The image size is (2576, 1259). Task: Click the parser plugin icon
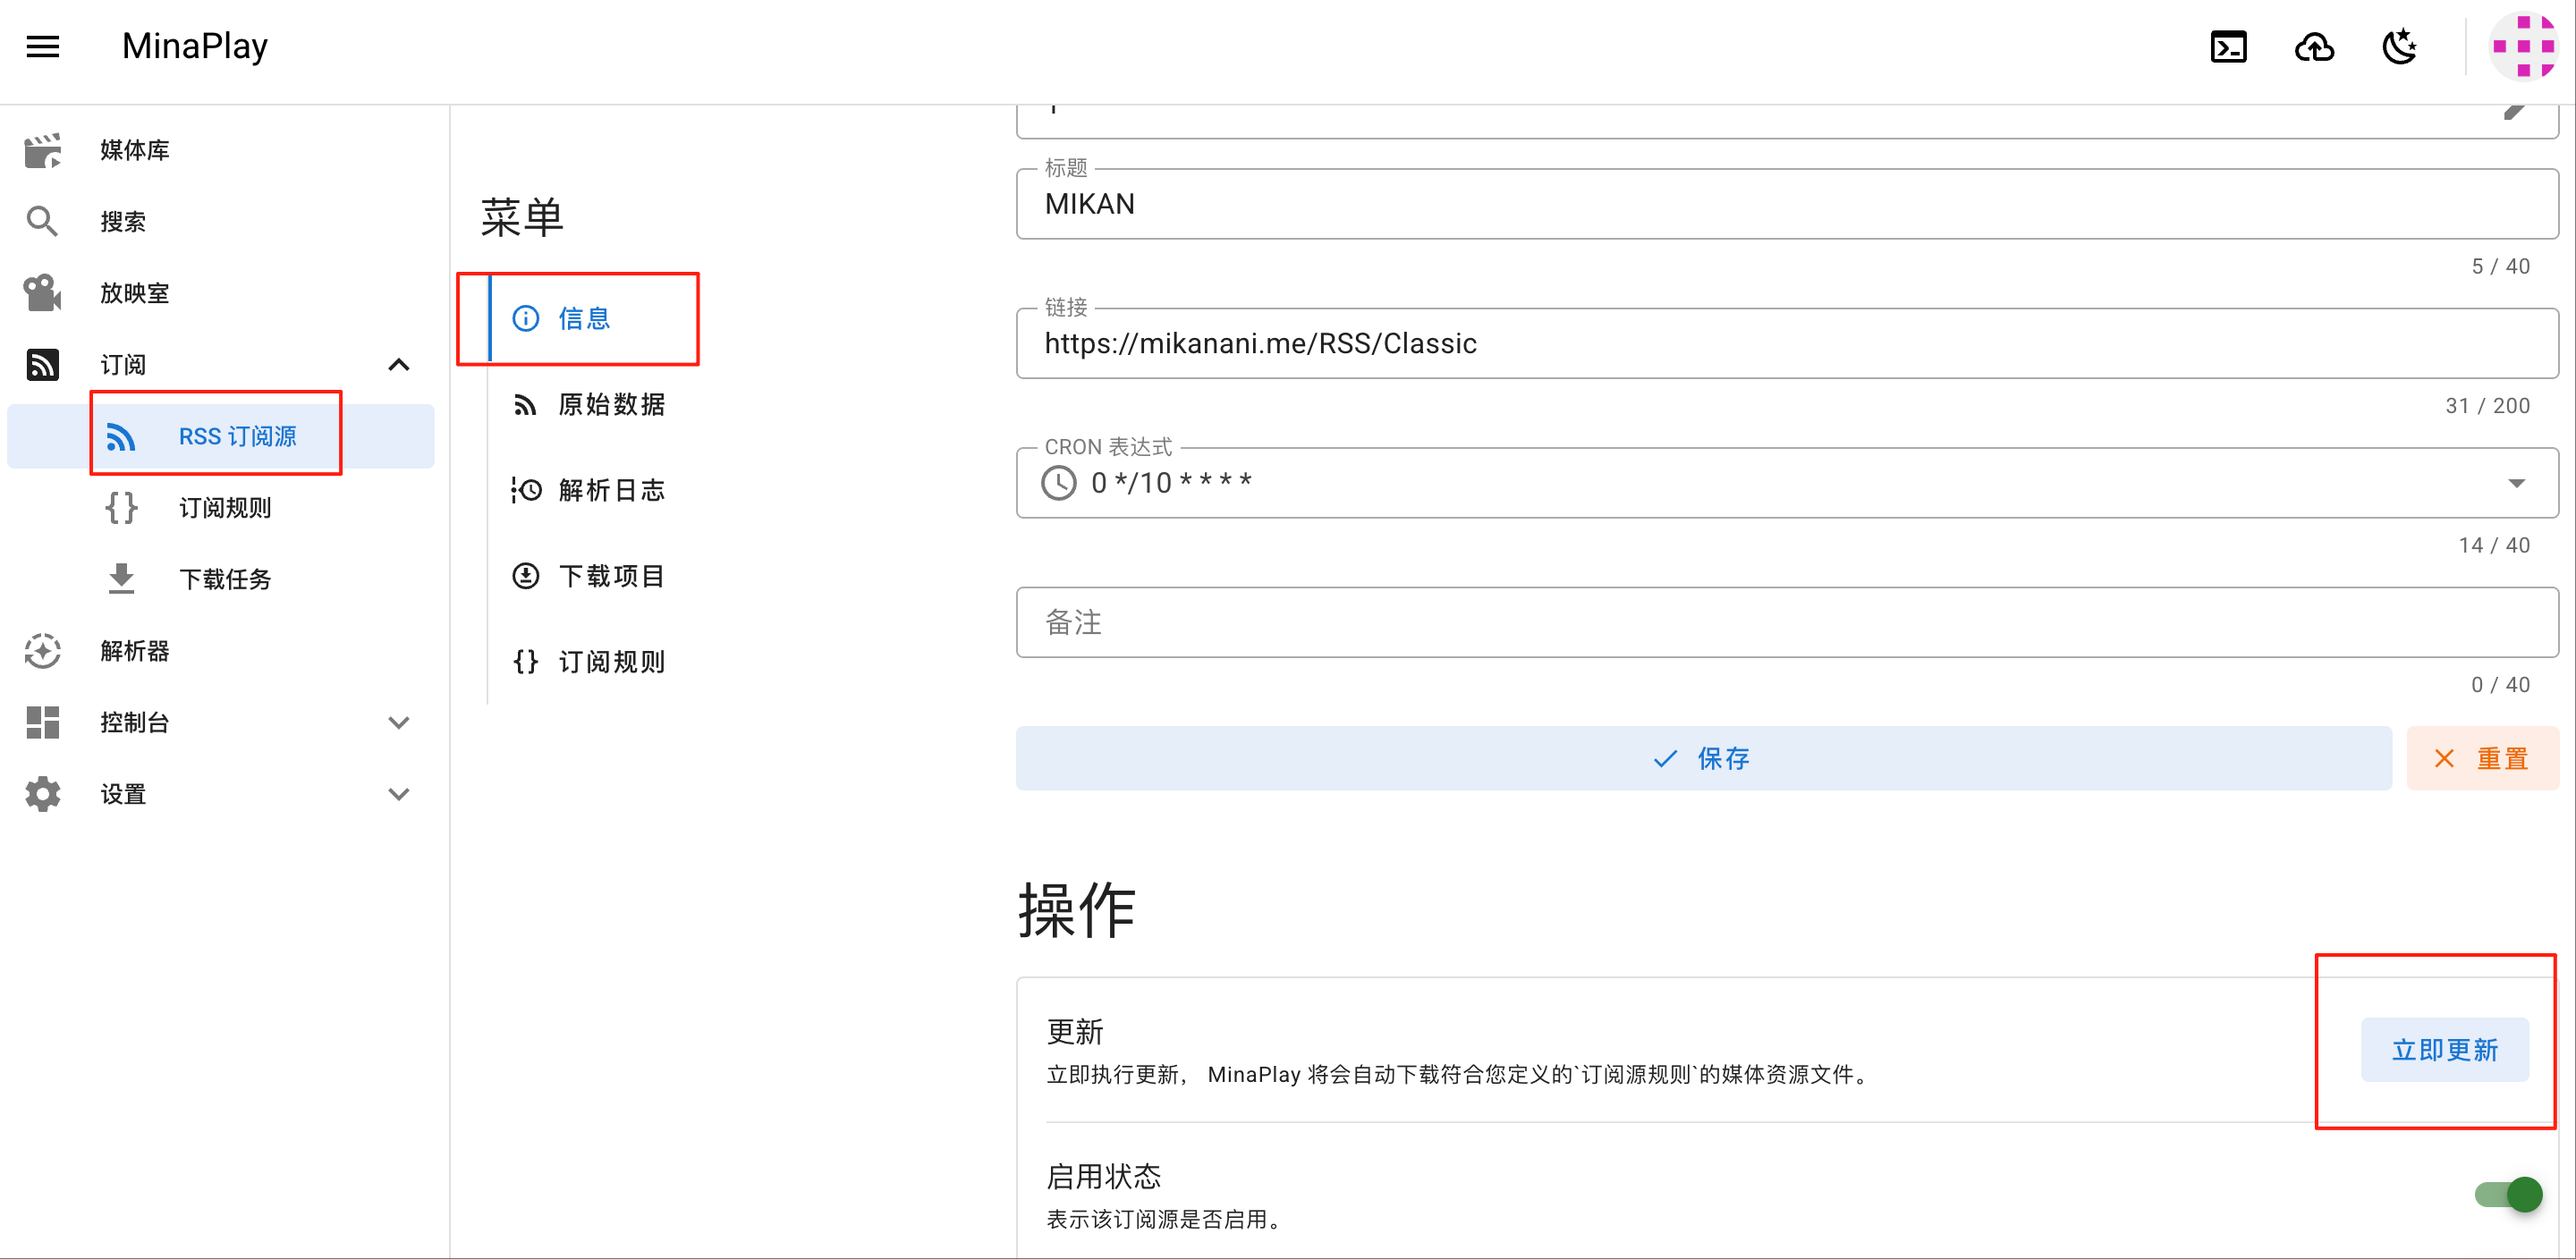click(x=43, y=651)
